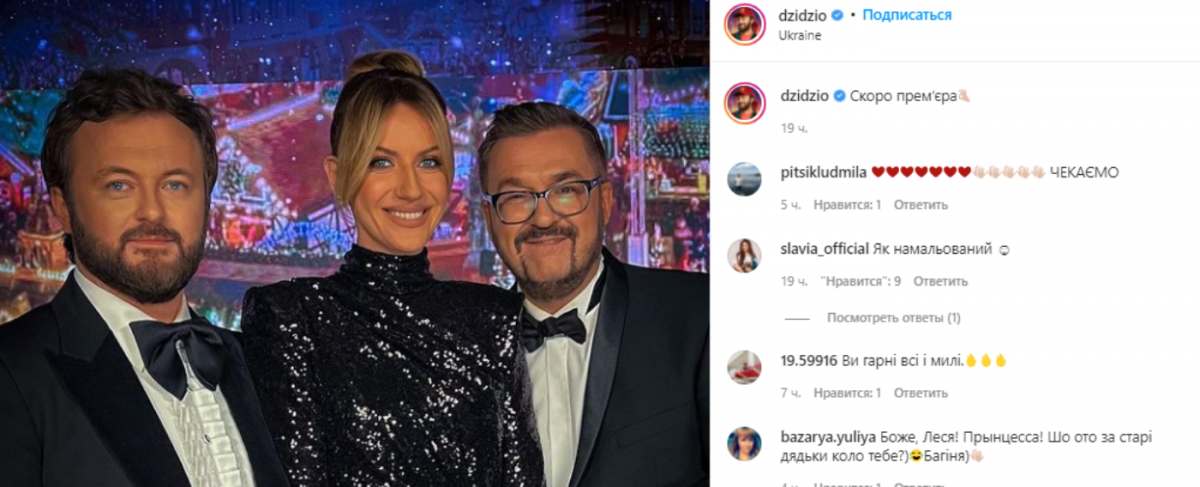The width and height of the screenshot is (1200, 487).
Task: Open 19.59916's profile avatar
Action: (746, 367)
